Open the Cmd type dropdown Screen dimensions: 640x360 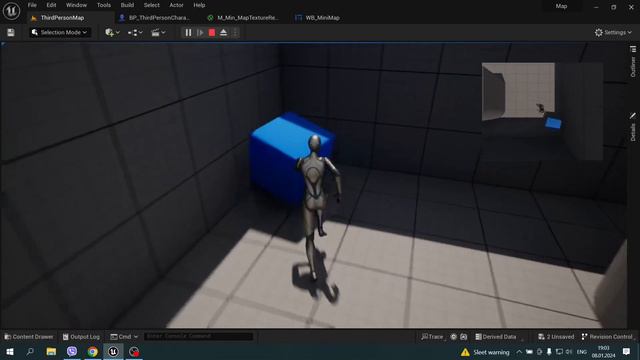[124, 337]
